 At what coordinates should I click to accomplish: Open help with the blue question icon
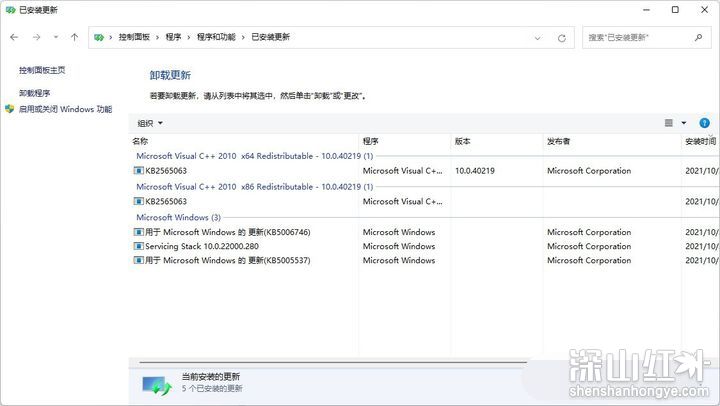[704, 123]
